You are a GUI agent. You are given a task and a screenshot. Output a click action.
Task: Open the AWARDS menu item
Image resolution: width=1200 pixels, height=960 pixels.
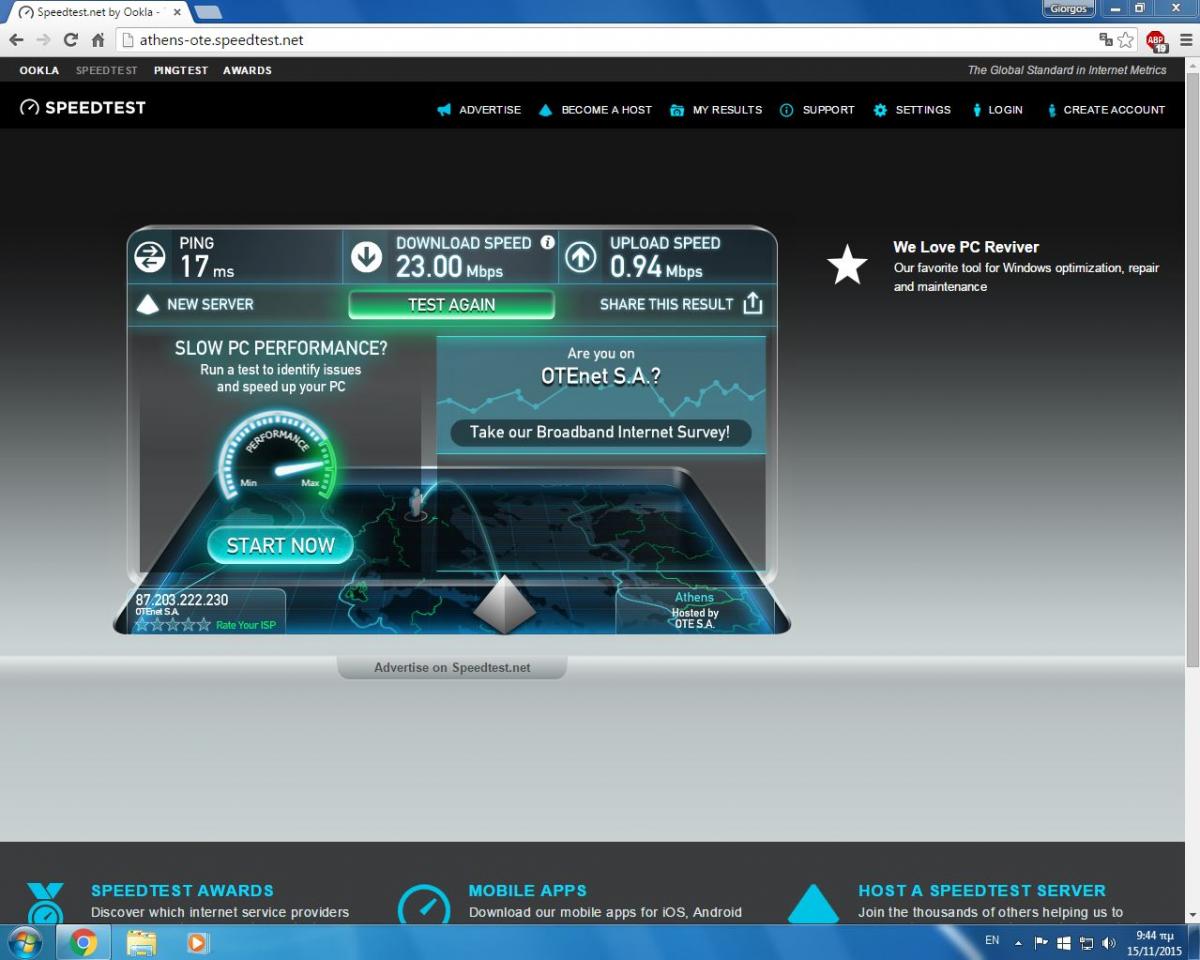pos(247,70)
